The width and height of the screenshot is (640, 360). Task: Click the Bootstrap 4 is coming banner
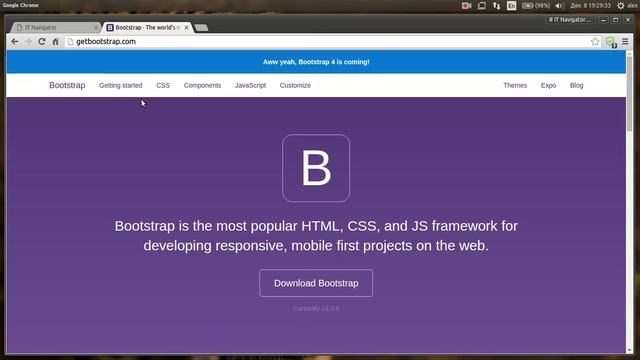click(316, 62)
